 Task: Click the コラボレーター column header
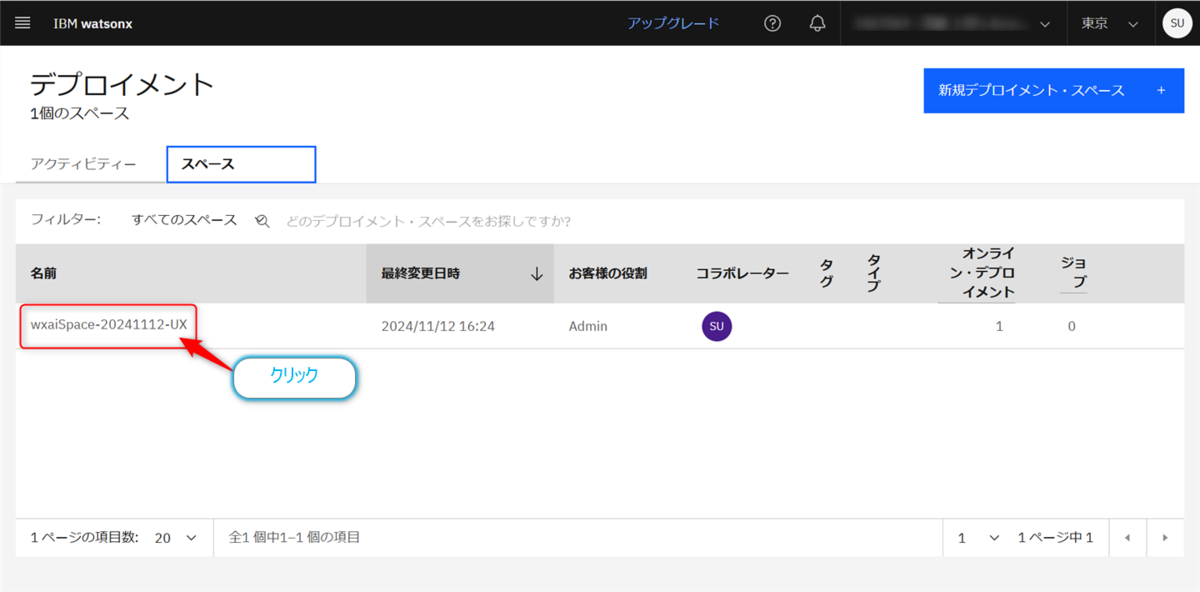click(x=742, y=273)
